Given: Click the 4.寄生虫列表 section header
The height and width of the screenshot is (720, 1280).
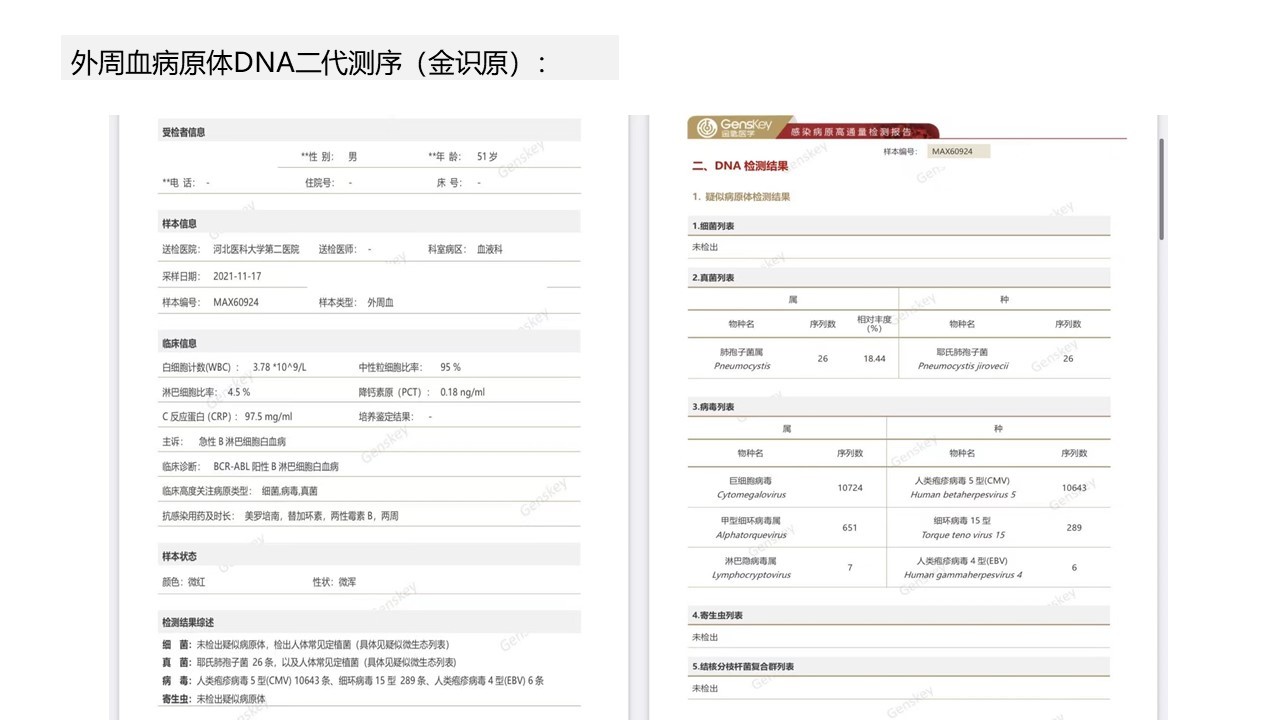Looking at the screenshot, I should [x=899, y=615].
